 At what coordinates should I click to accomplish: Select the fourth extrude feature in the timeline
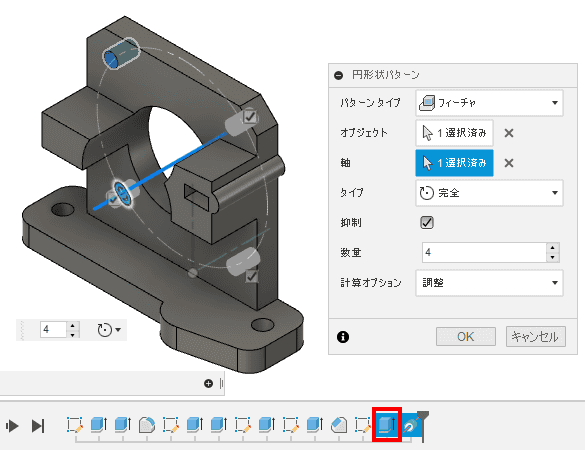tap(219, 425)
